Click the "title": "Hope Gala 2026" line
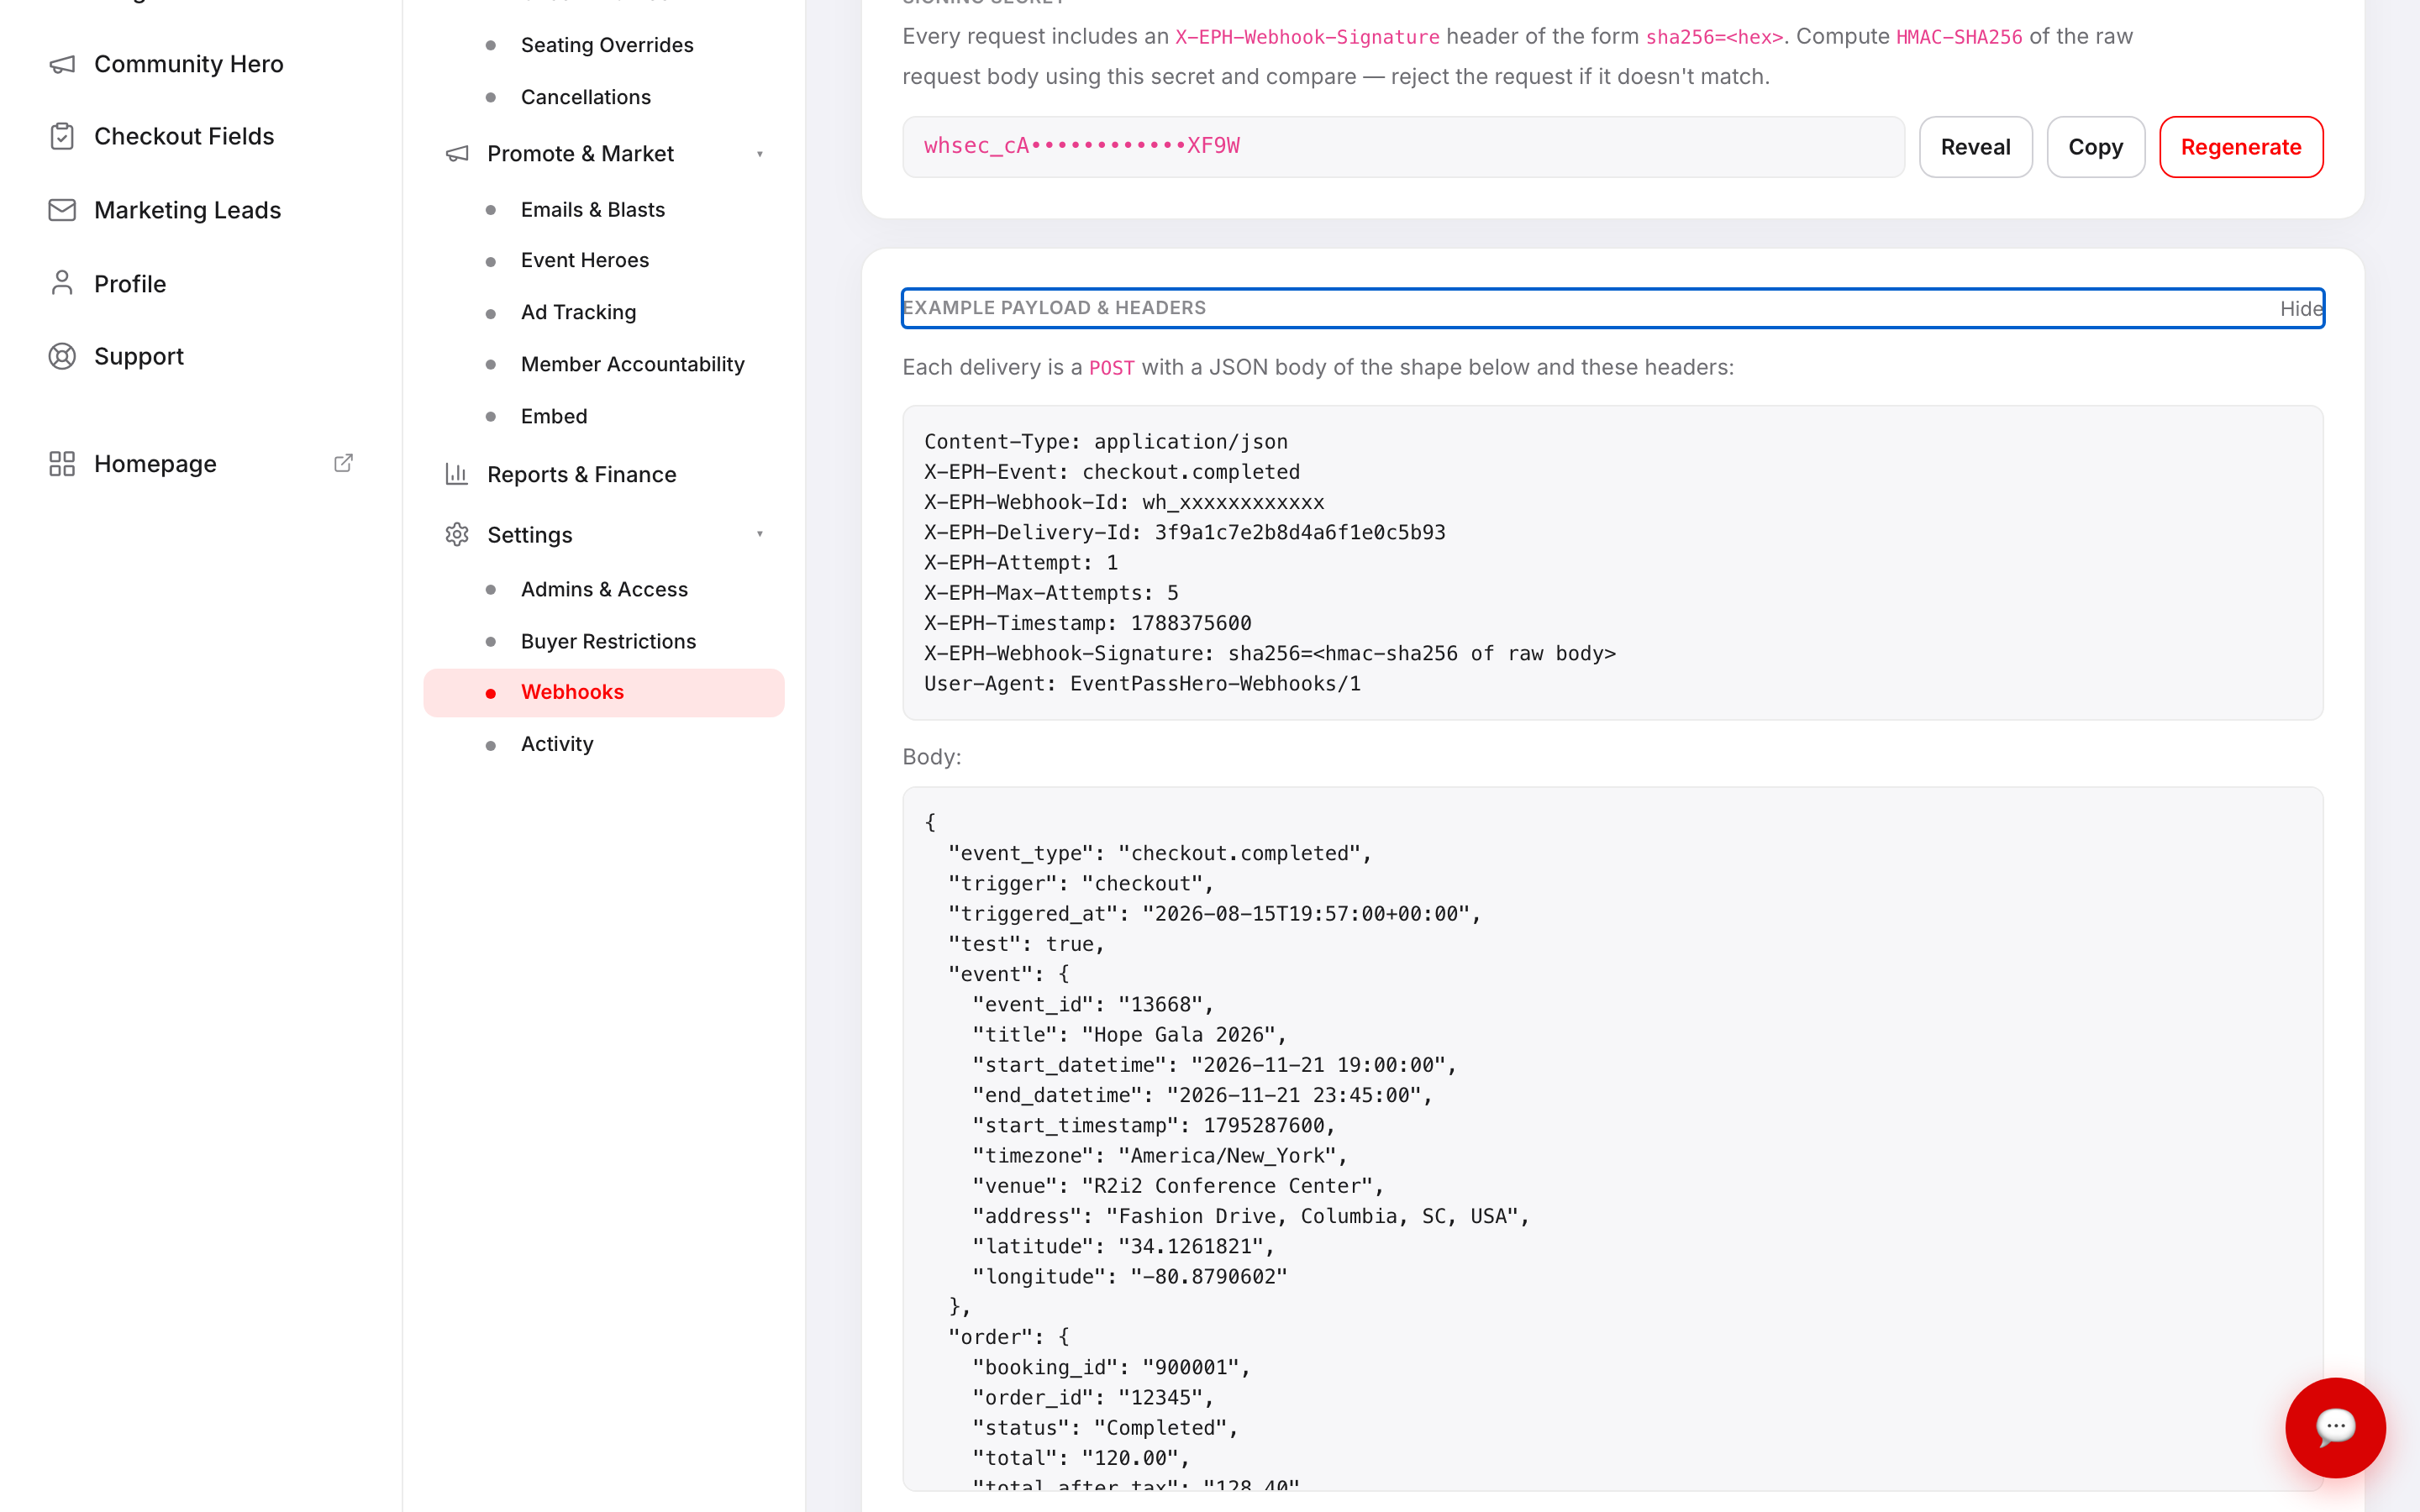 (x=1129, y=1034)
